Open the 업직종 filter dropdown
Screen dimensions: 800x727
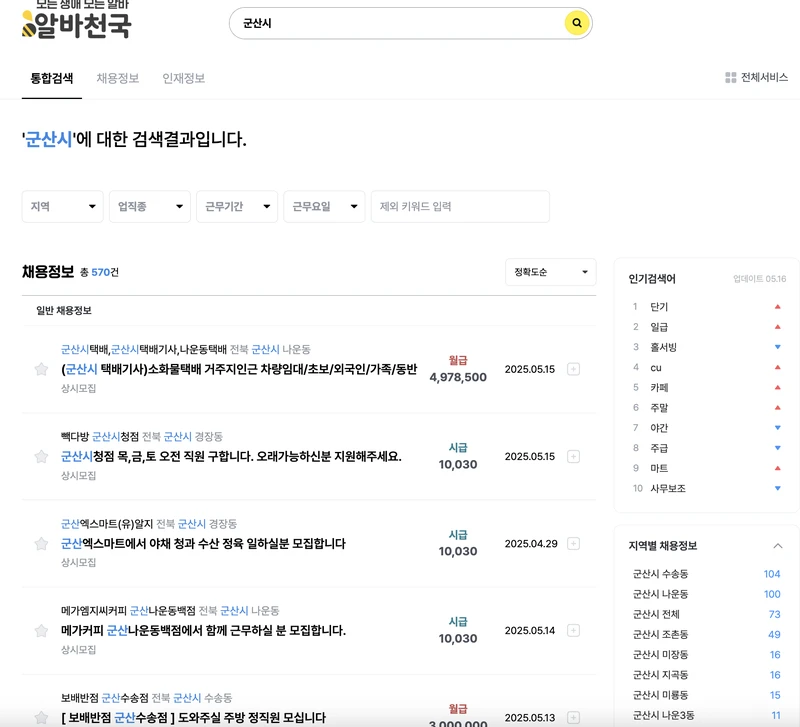point(150,207)
